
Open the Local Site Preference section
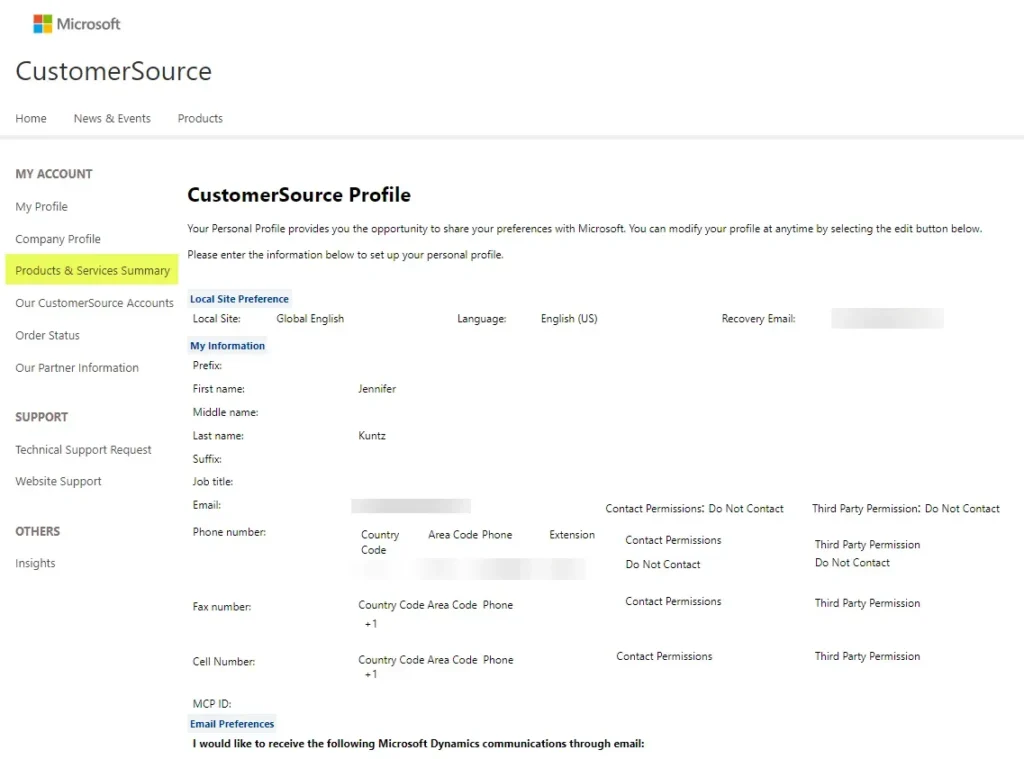(239, 298)
